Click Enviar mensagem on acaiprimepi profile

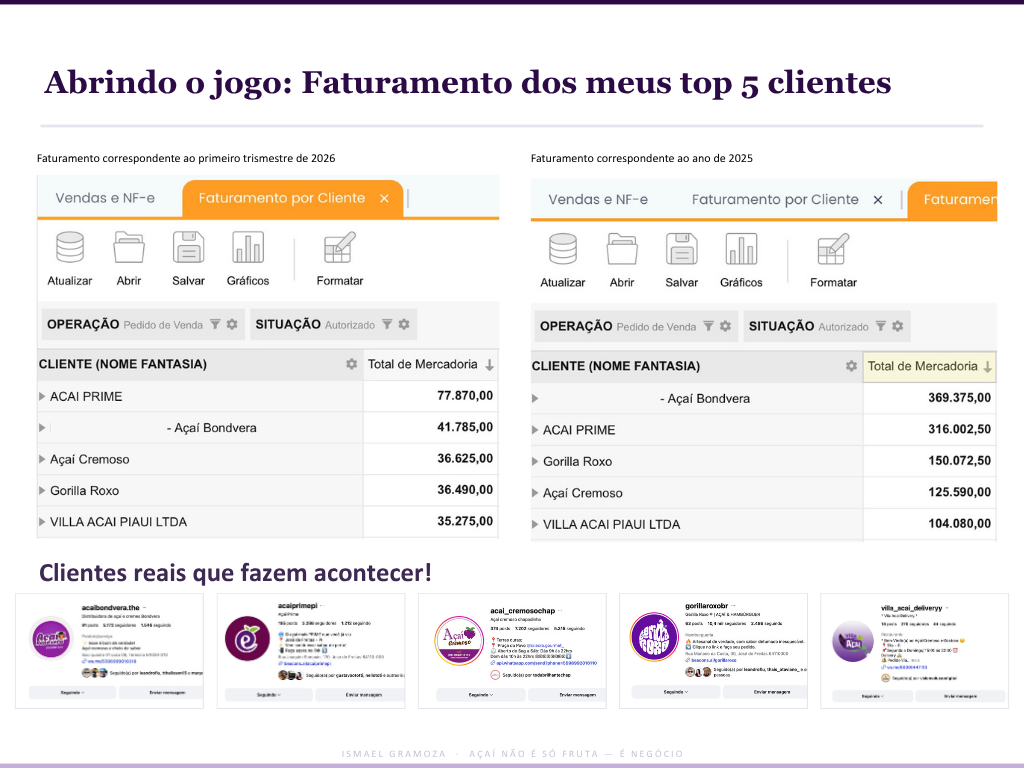tap(364, 695)
